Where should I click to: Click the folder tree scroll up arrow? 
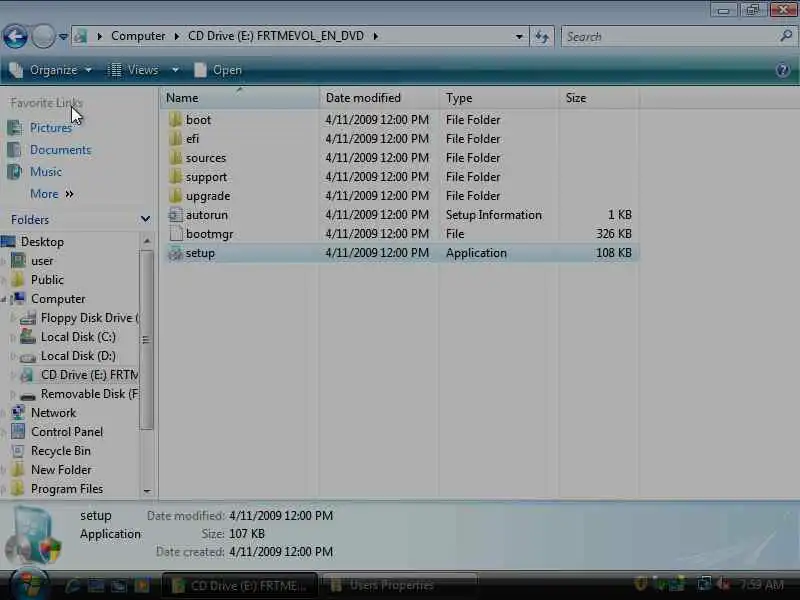point(147,240)
